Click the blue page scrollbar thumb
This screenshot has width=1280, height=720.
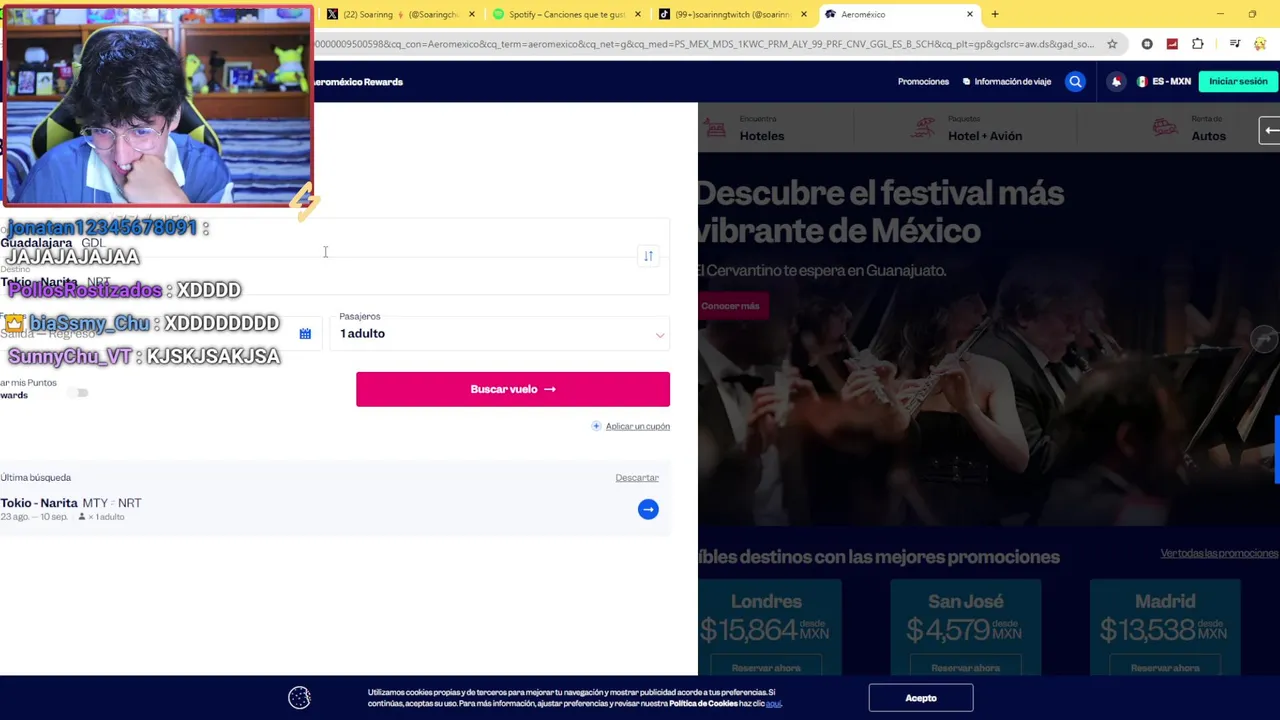[1277, 448]
